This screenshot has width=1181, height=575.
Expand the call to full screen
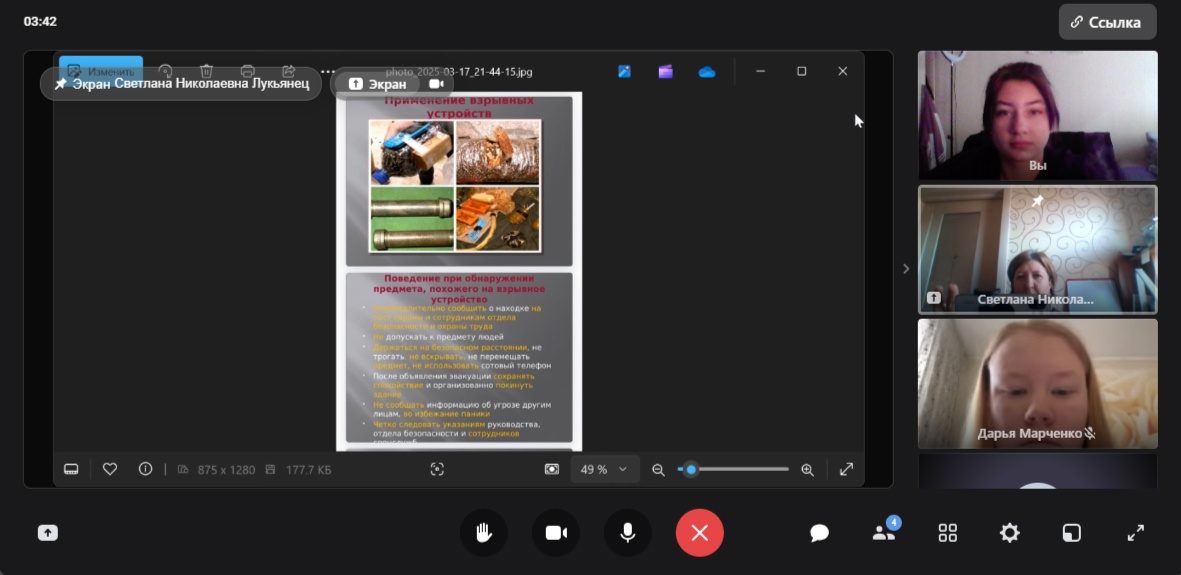click(1135, 533)
